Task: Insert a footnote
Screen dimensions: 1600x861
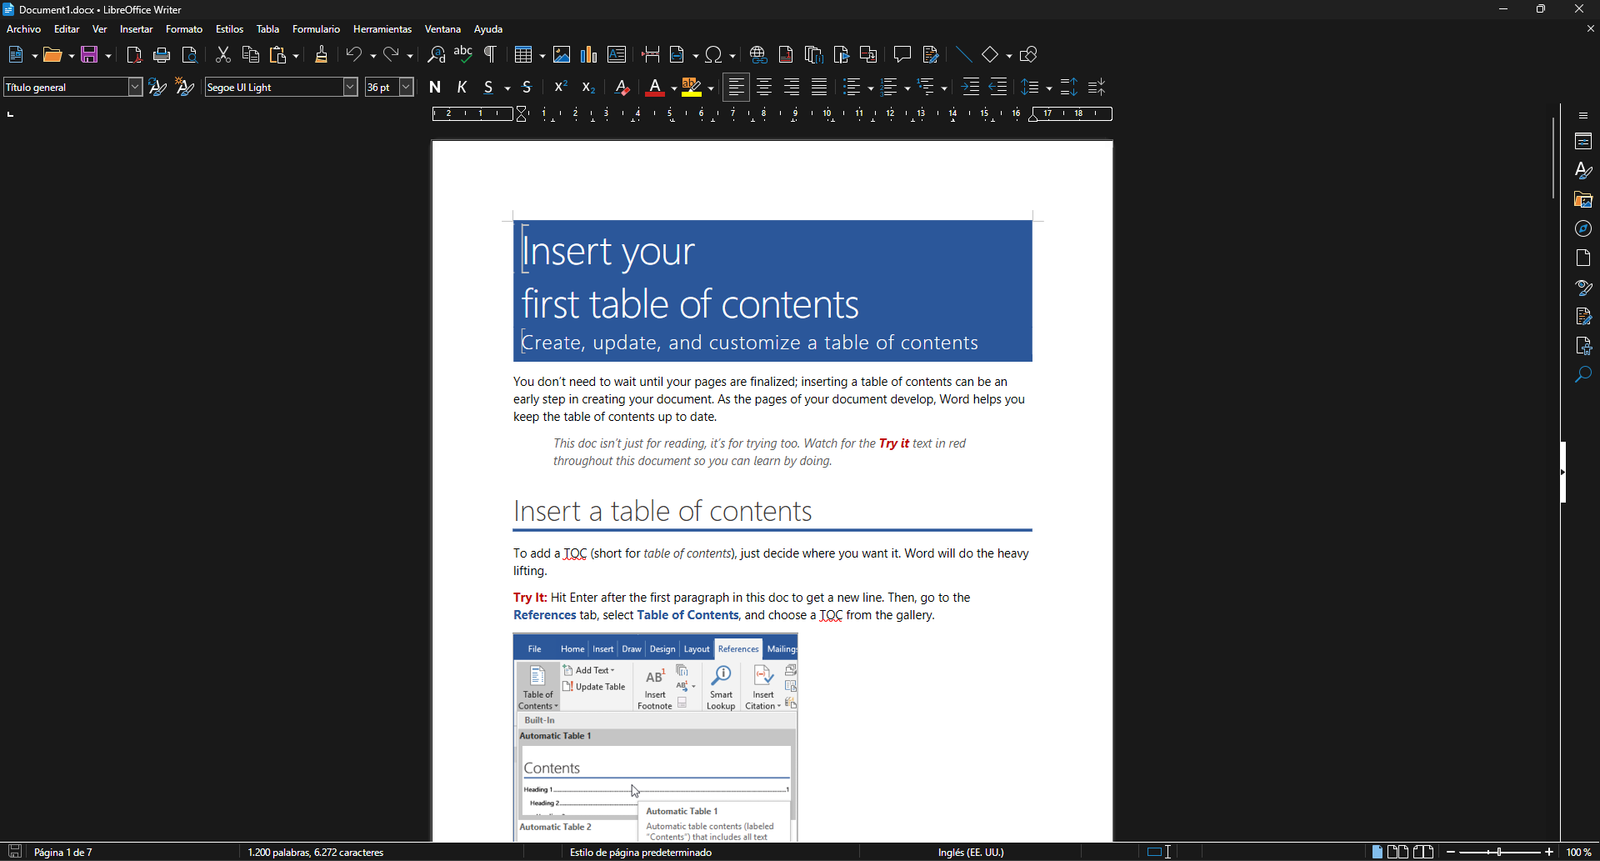Action: point(786,55)
